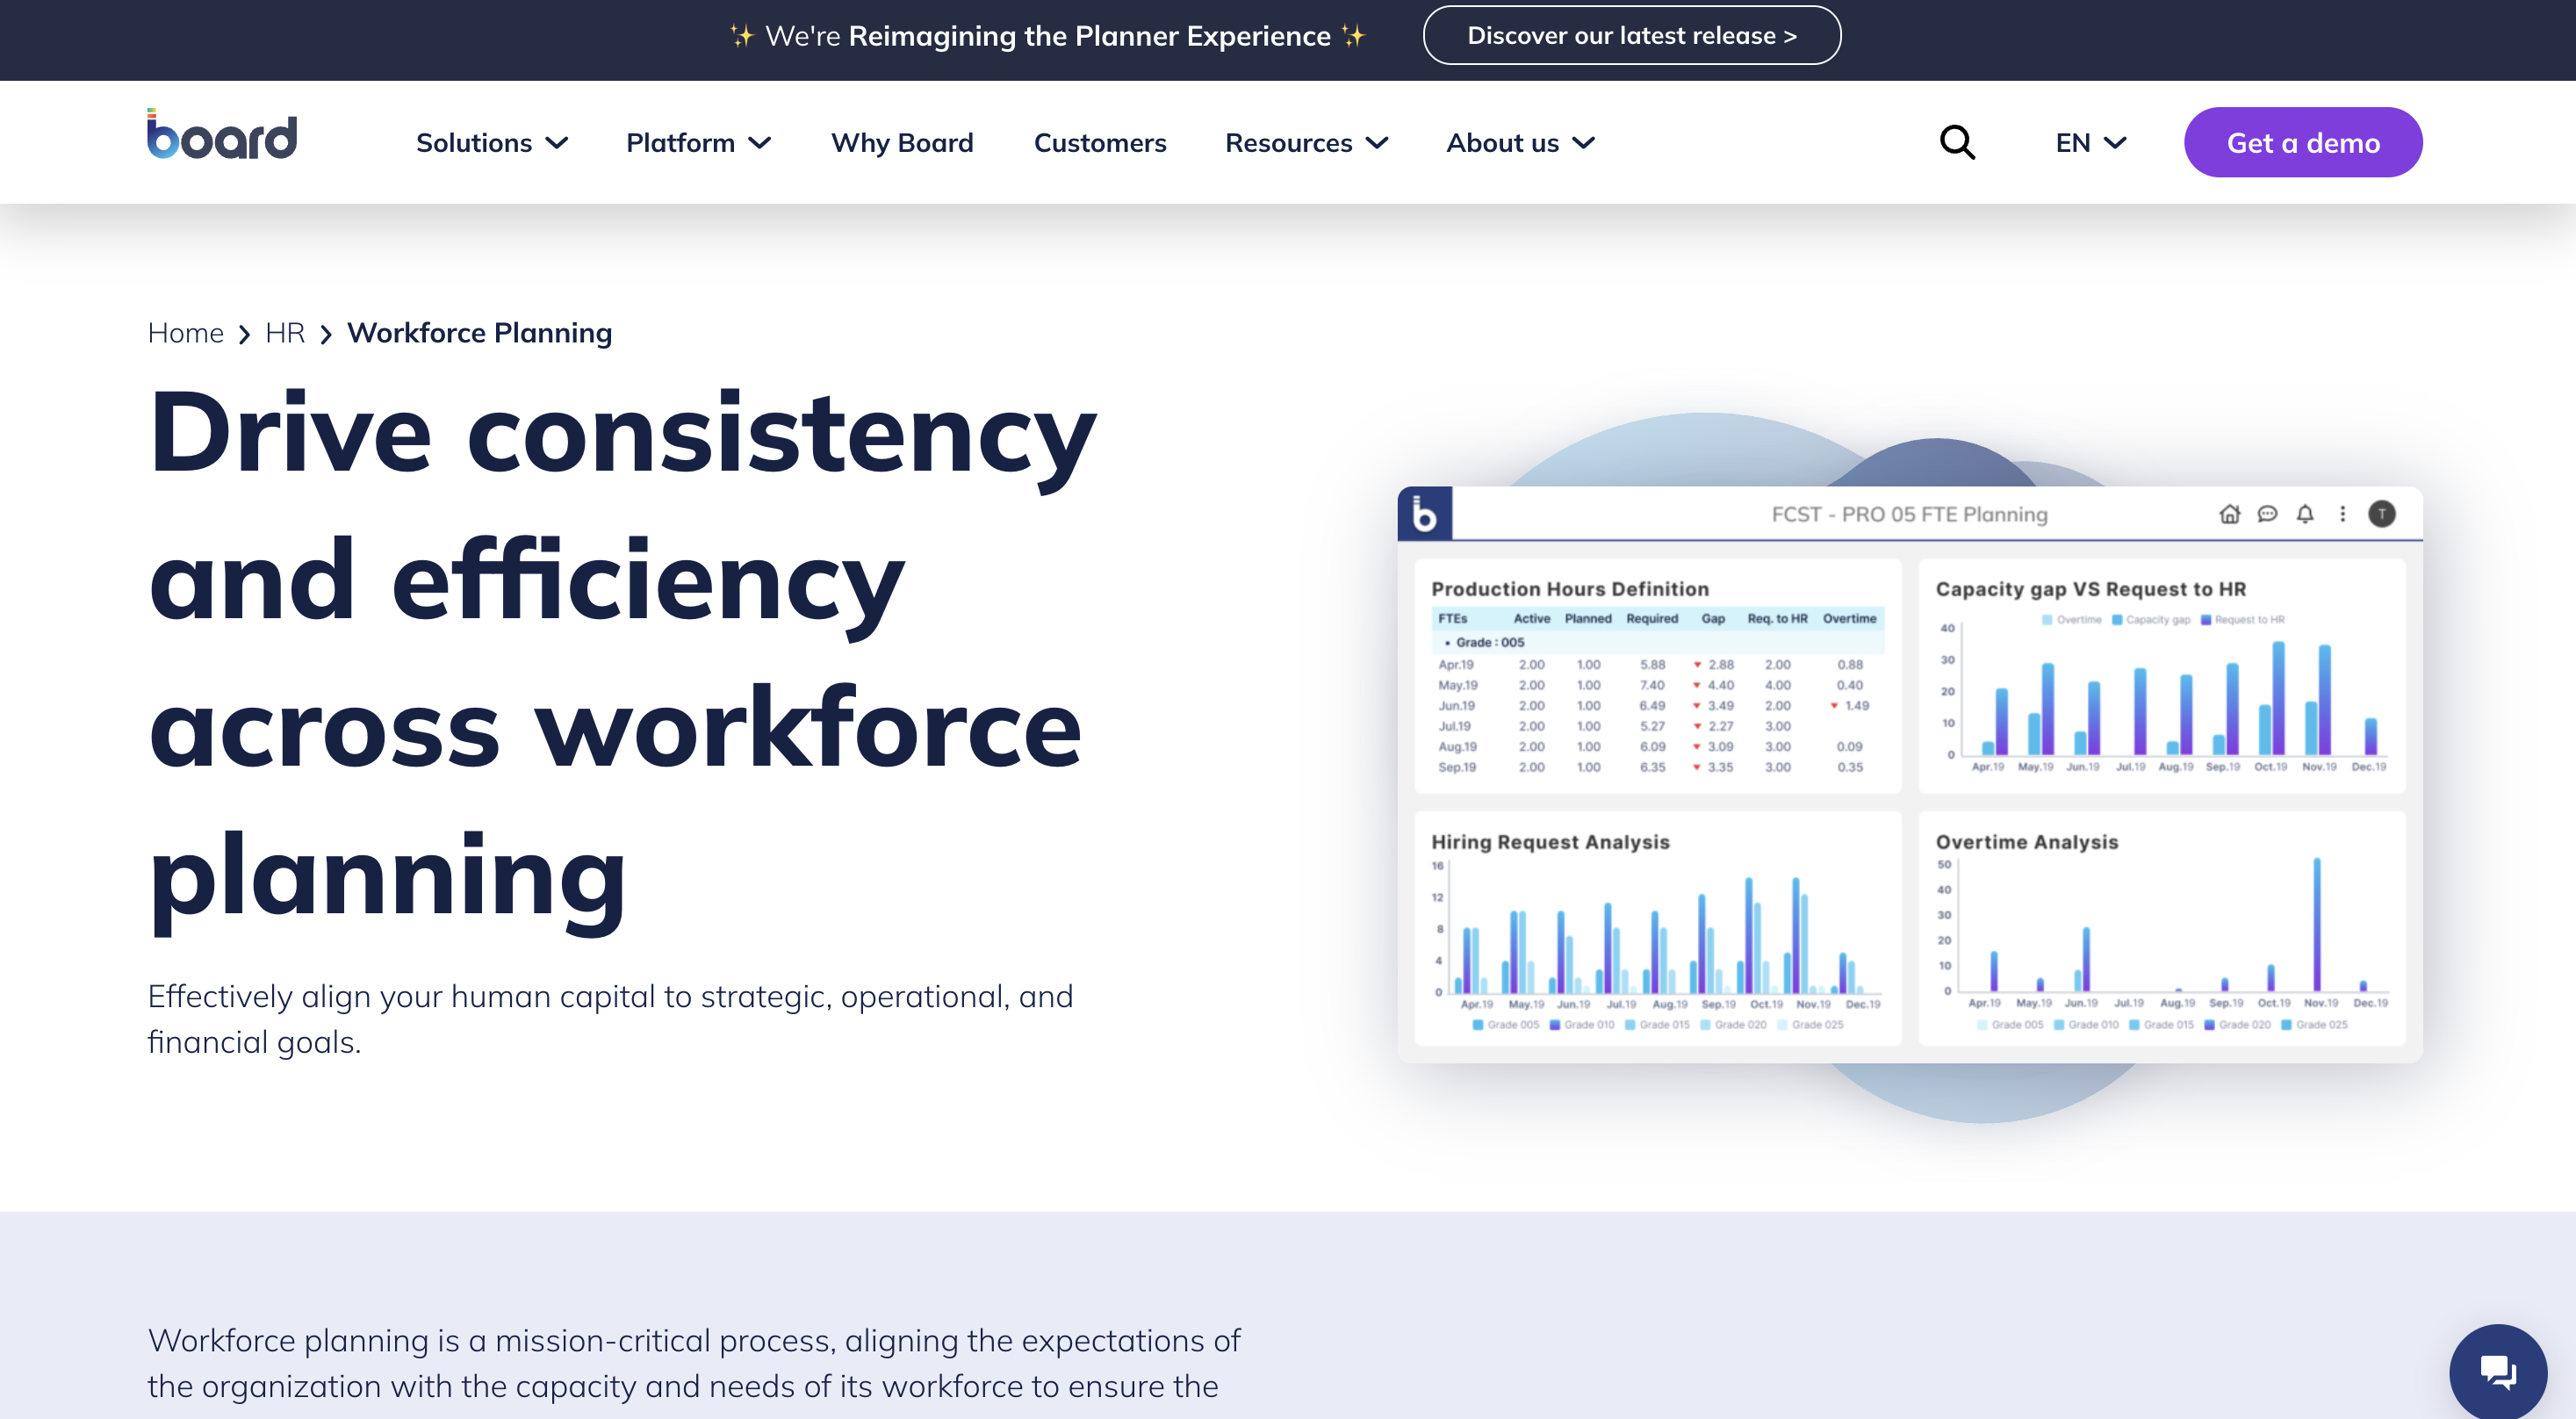The width and height of the screenshot is (2576, 1419).
Task: Click the Board logo
Action: pyautogui.click(x=222, y=135)
